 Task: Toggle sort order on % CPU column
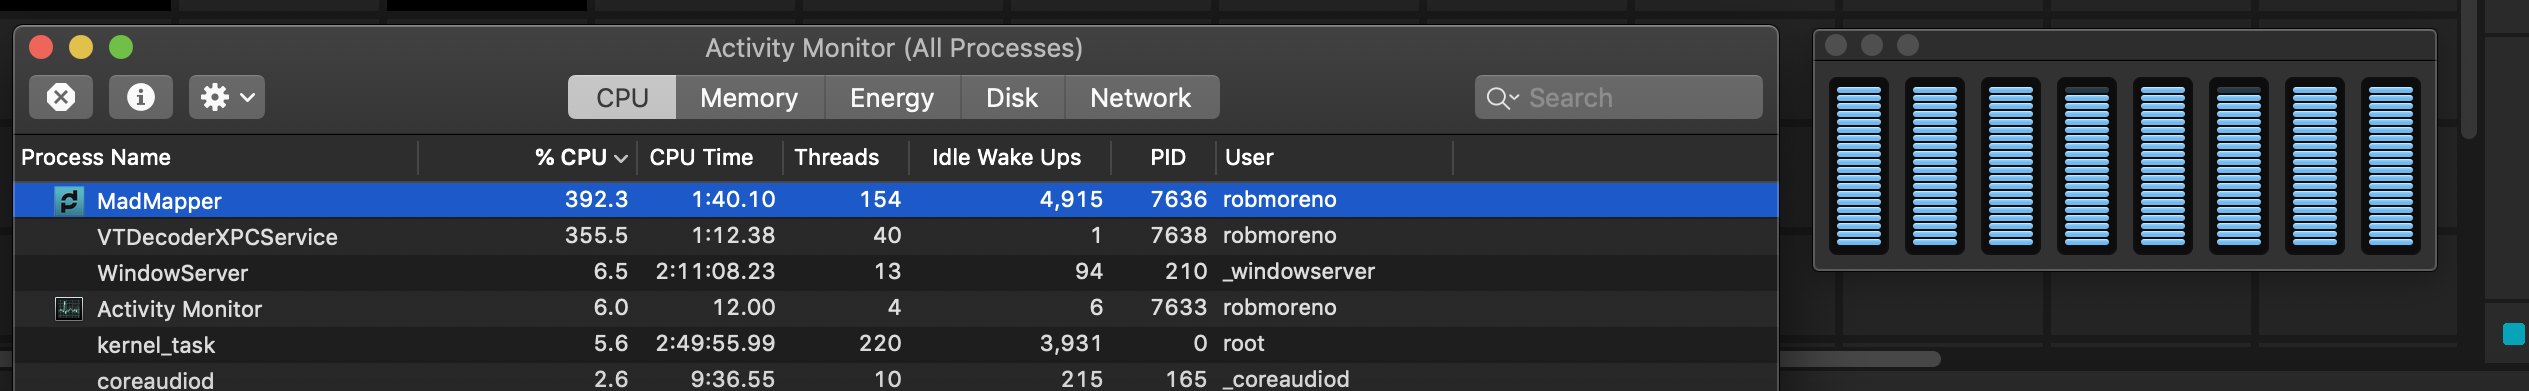click(x=581, y=157)
